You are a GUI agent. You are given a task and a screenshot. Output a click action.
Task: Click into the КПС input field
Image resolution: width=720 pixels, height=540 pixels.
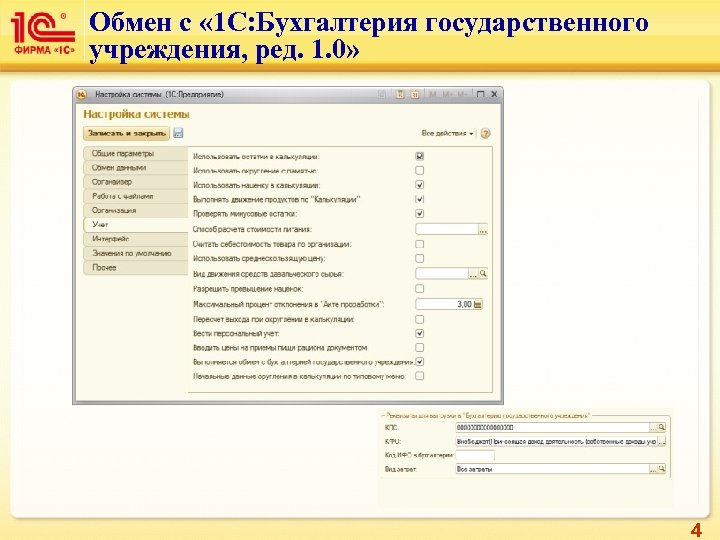click(552, 428)
